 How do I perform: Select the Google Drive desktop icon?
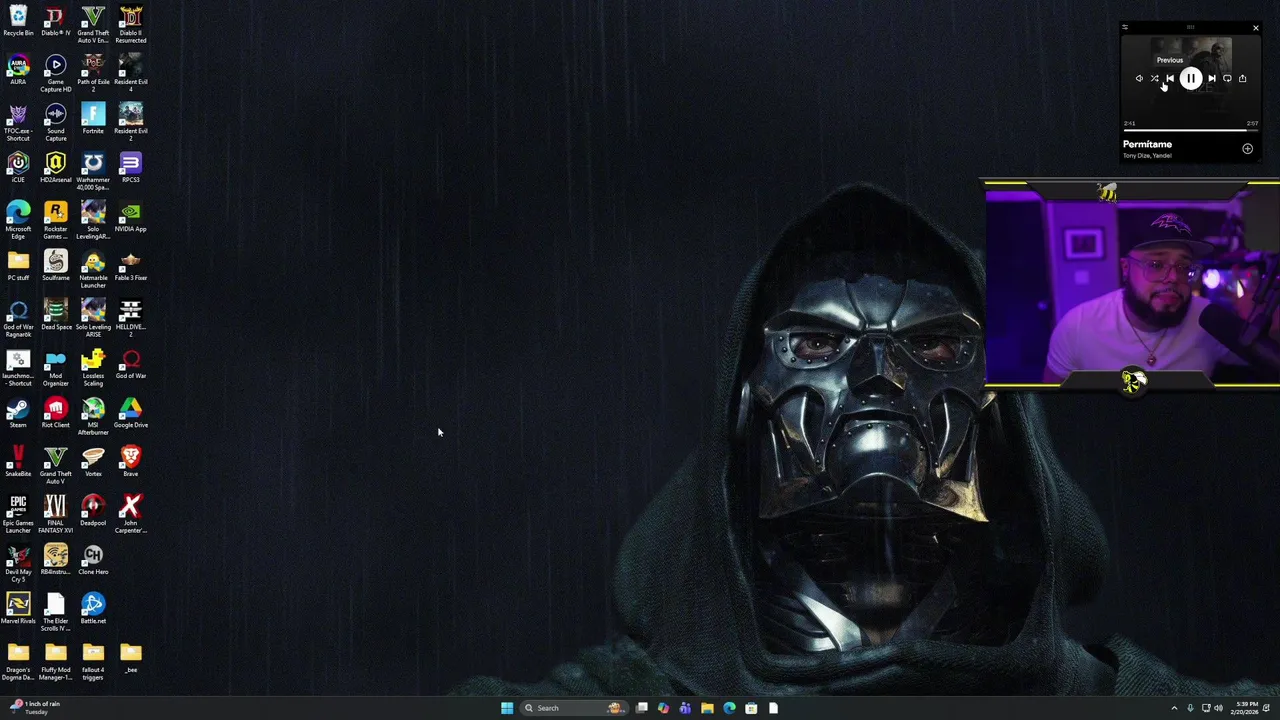click(130, 413)
